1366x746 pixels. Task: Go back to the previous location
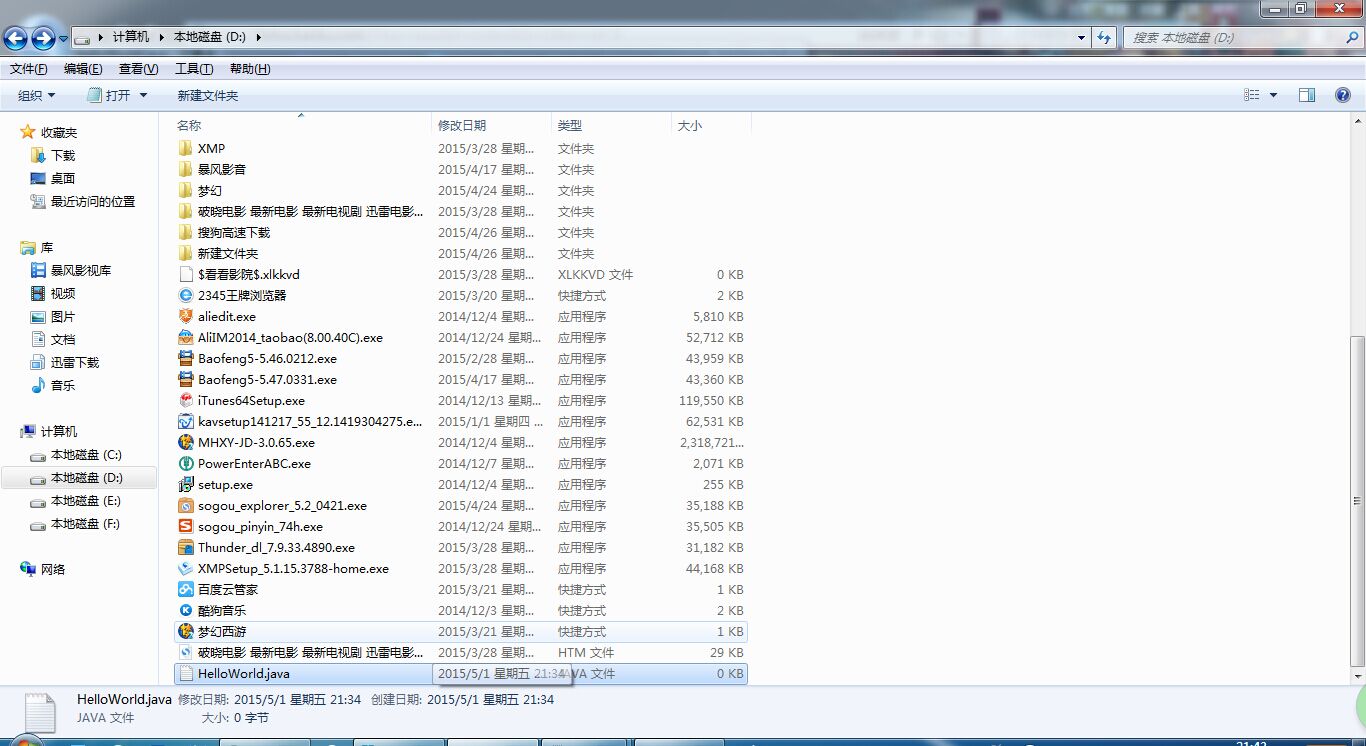(x=16, y=38)
